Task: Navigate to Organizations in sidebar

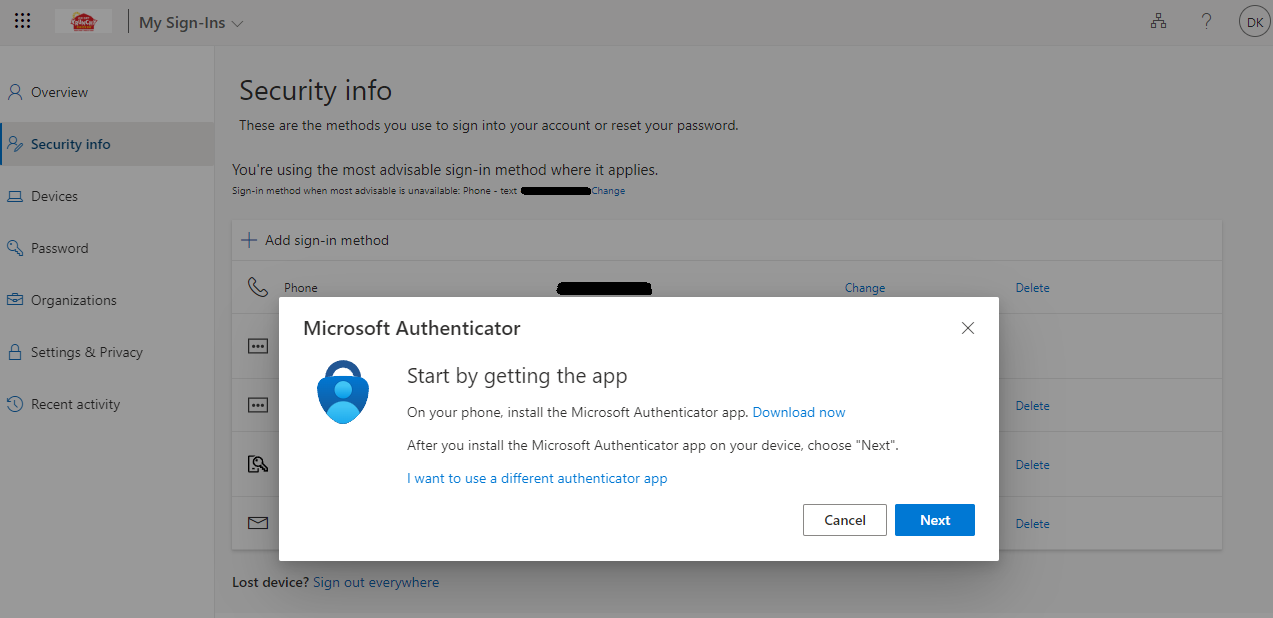Action: click(73, 300)
